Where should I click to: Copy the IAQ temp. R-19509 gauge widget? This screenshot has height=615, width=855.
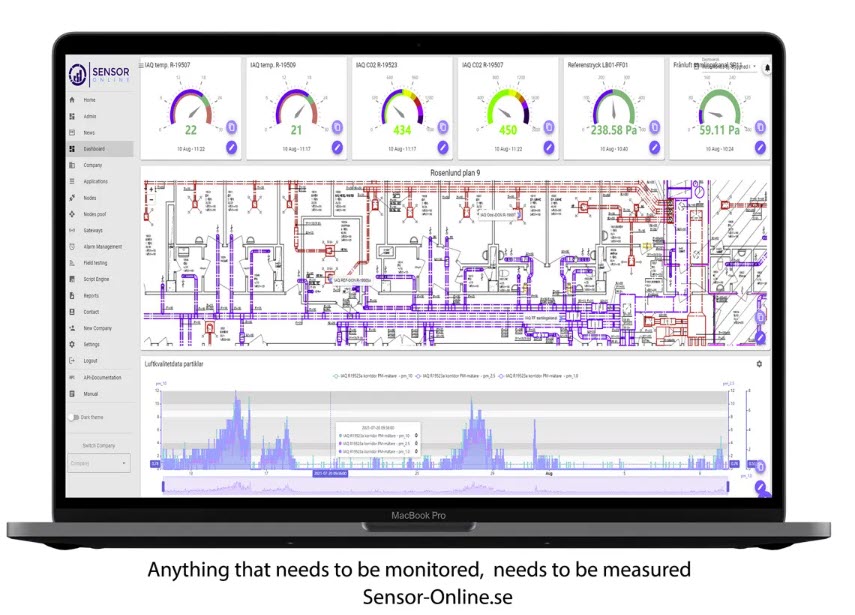(337, 127)
